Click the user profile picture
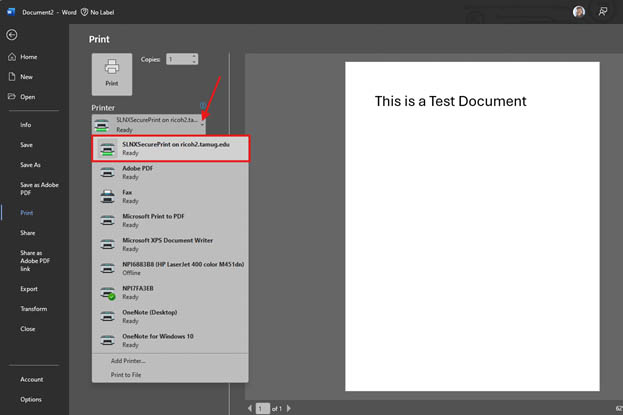 click(579, 12)
